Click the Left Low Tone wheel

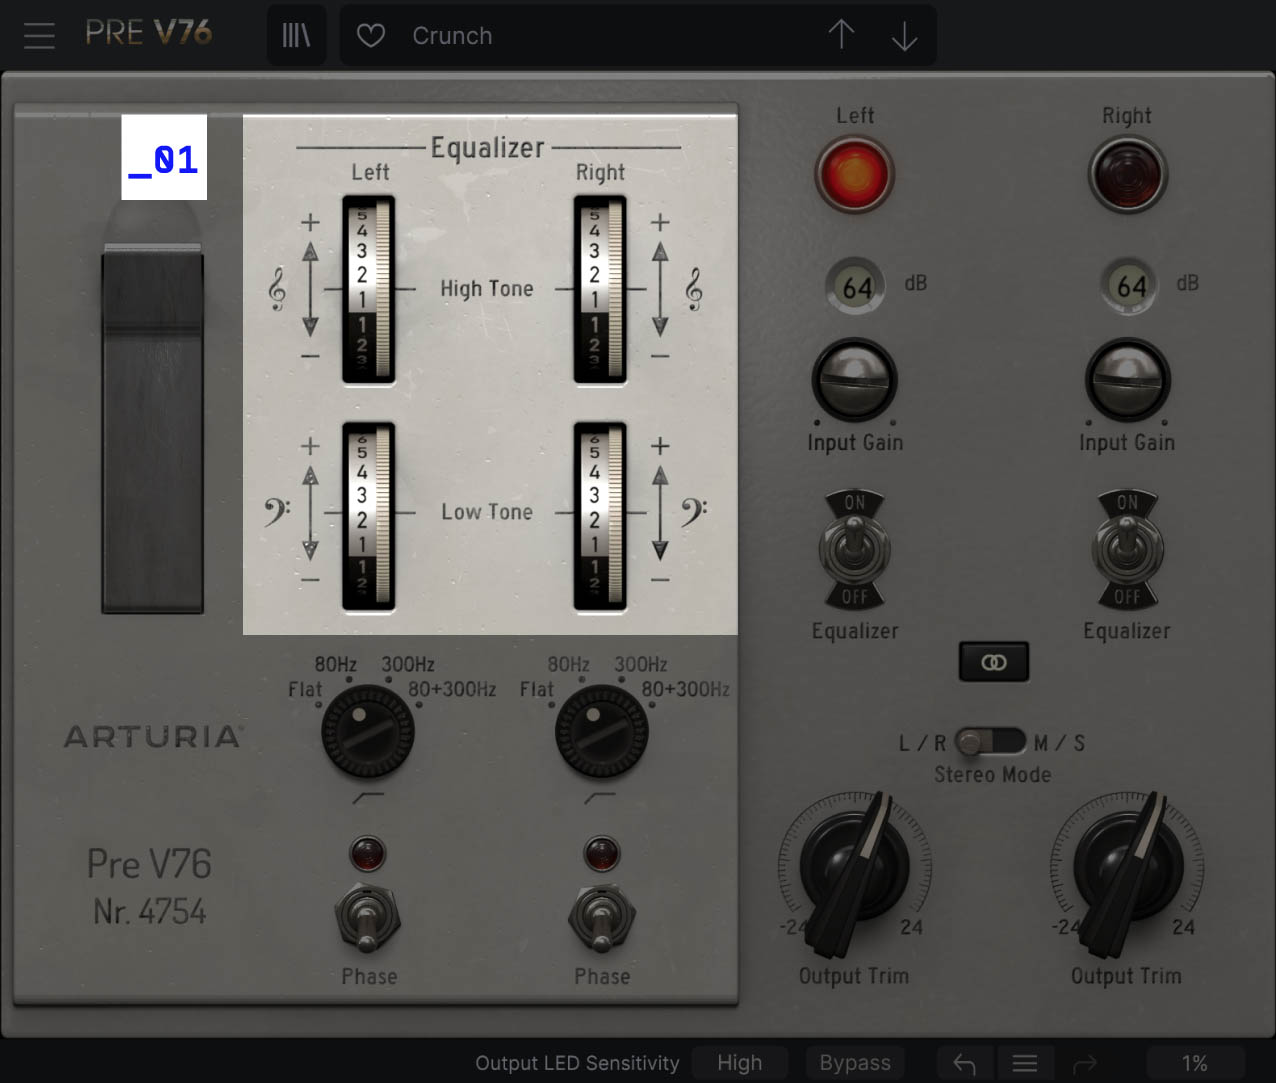coord(368,516)
